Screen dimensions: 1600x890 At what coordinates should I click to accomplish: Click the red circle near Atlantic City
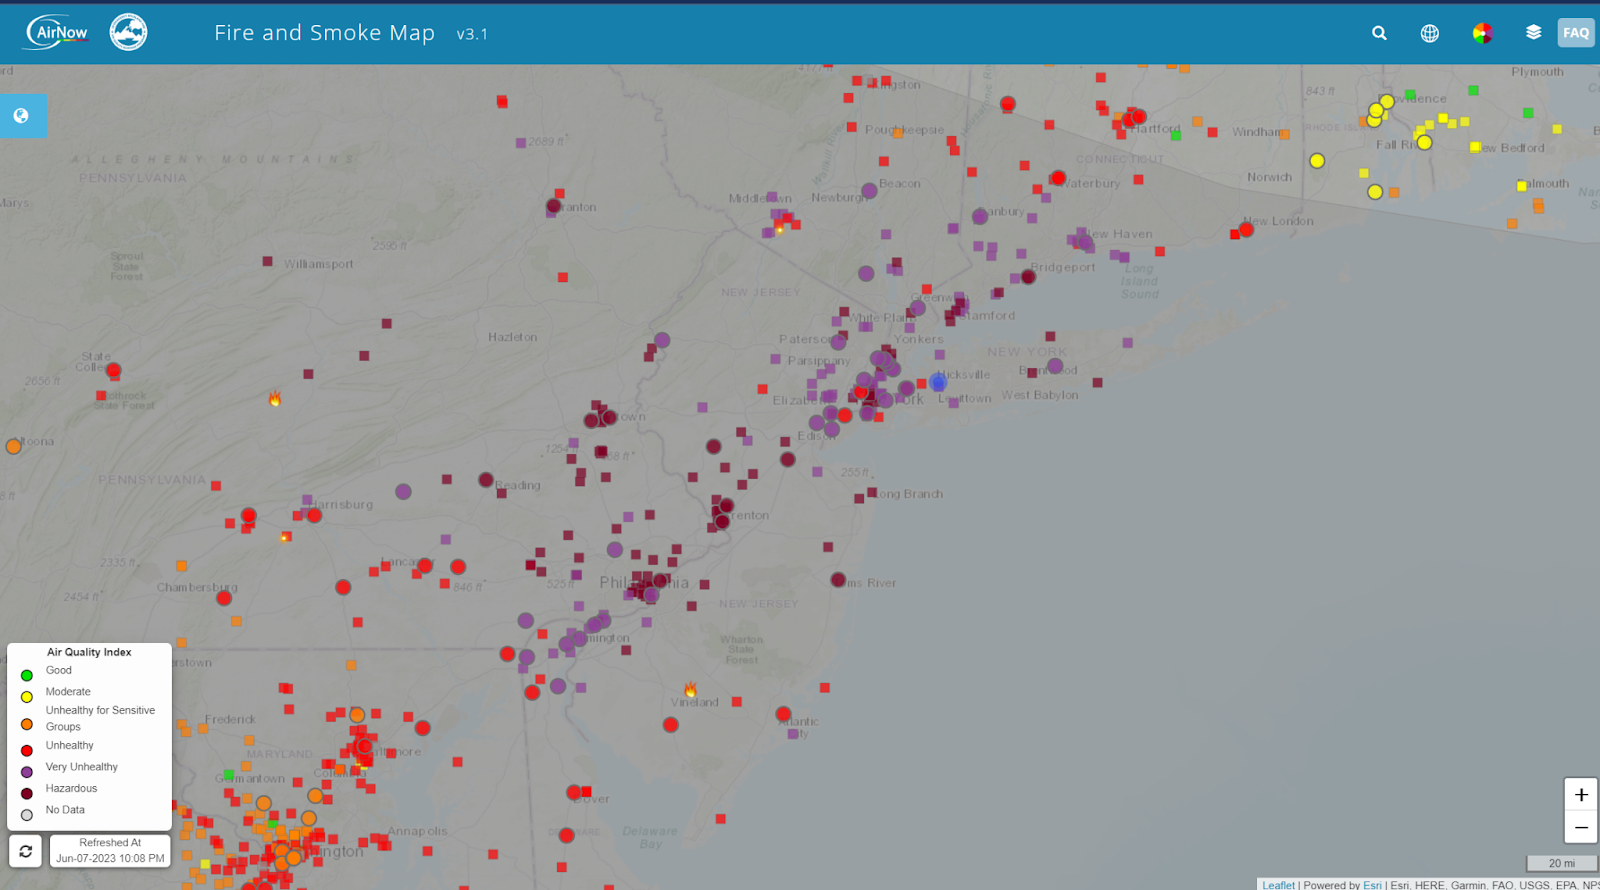coord(783,714)
